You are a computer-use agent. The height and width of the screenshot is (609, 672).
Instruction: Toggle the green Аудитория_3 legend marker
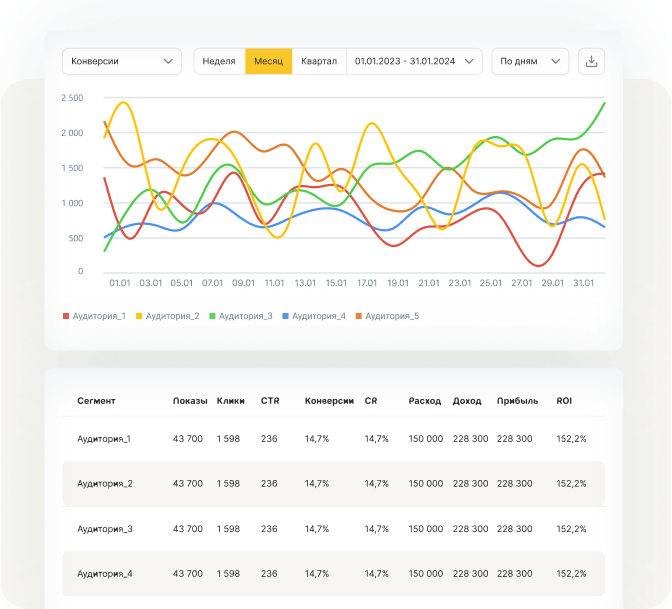[212, 316]
